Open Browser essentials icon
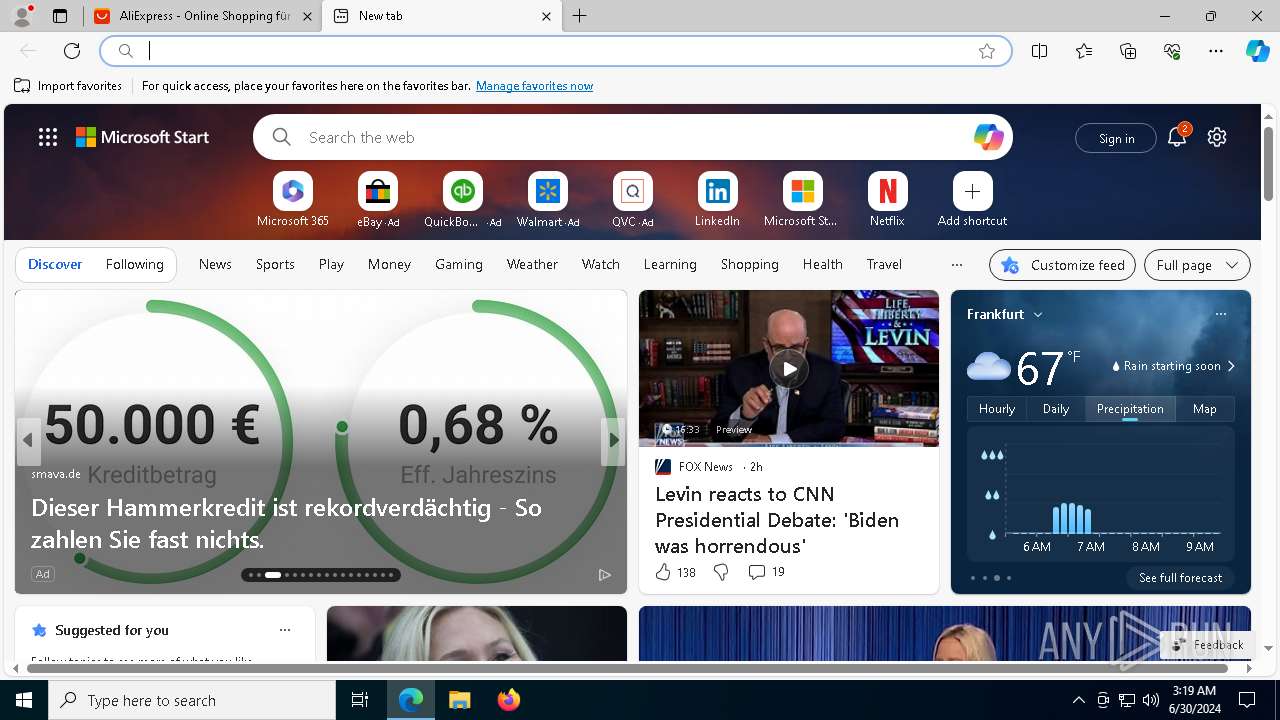1280x720 pixels. [1172, 51]
